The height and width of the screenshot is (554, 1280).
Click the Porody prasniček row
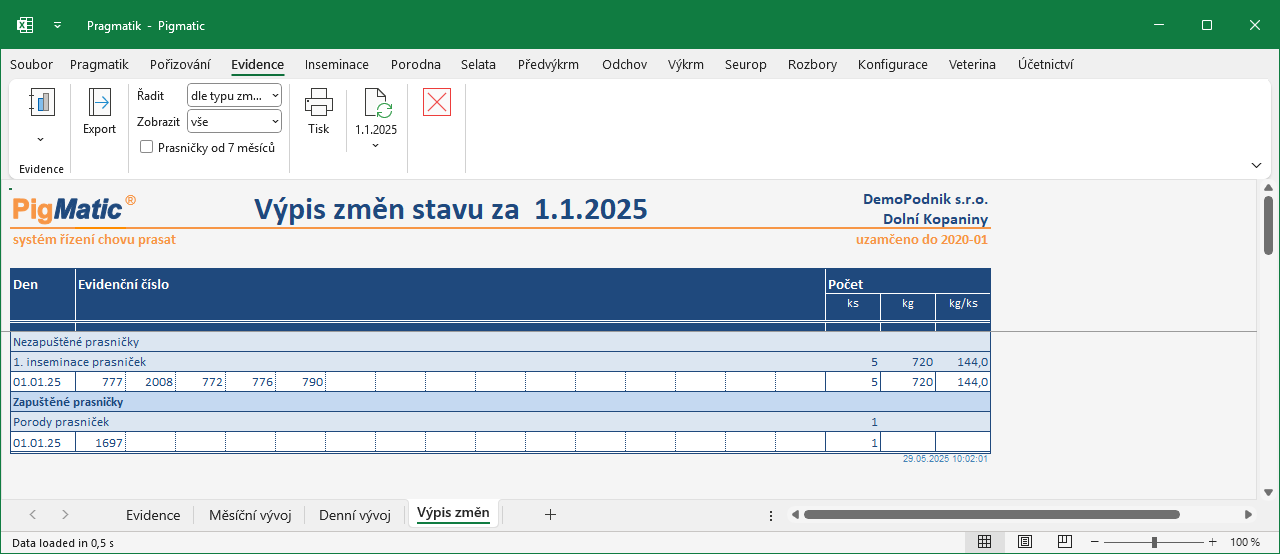[x=500, y=422]
